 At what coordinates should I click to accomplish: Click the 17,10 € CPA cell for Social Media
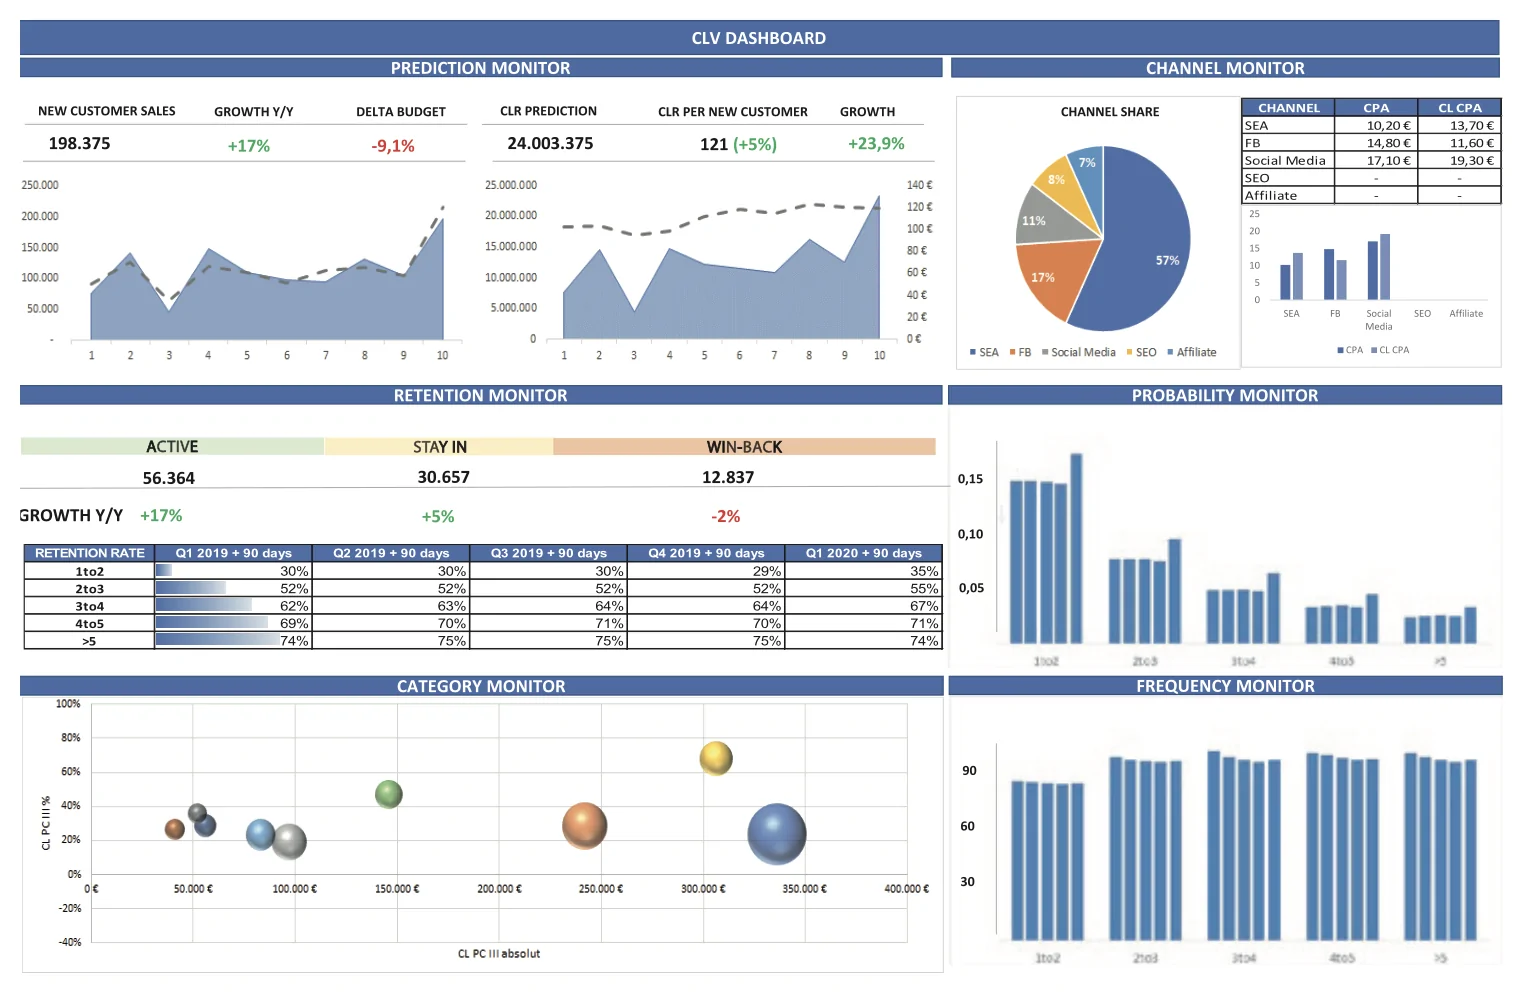(x=1376, y=160)
